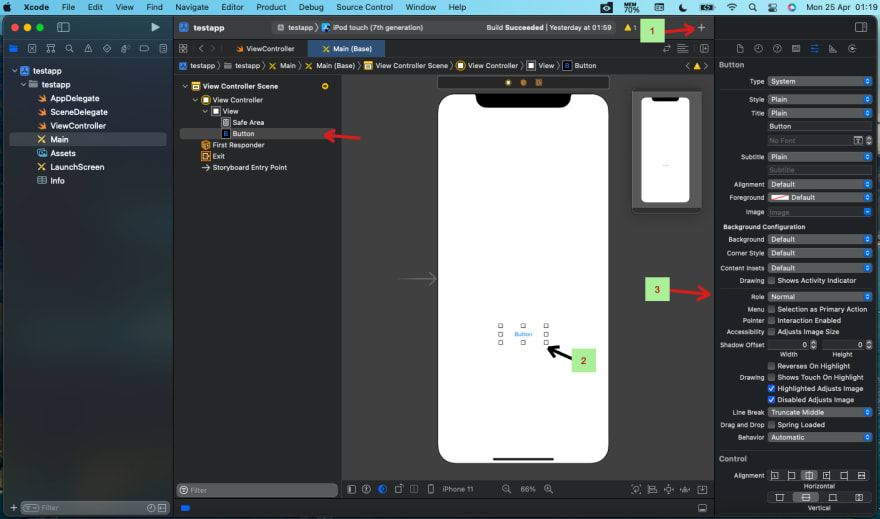The width and height of the screenshot is (880, 519).
Task: Show the Quick Help inspector
Action: pos(777,49)
